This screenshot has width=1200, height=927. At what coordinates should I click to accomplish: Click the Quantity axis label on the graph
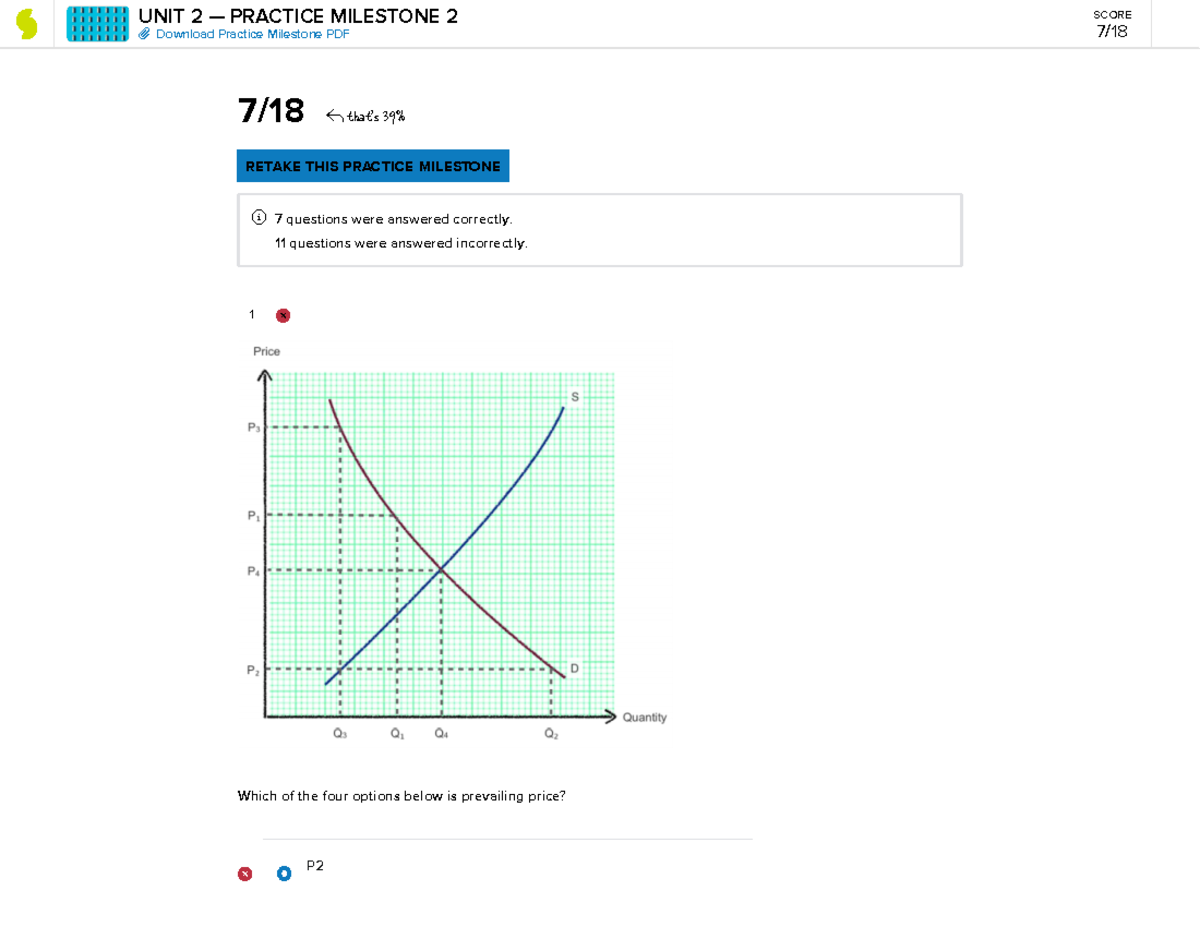click(x=644, y=717)
